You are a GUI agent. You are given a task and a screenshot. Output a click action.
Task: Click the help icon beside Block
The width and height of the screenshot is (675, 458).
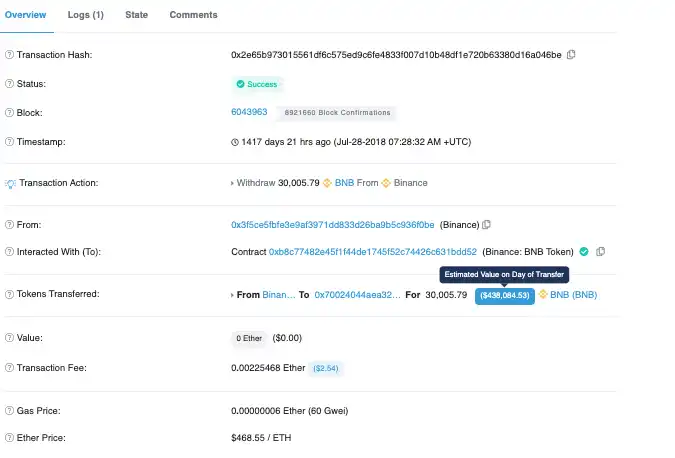coord(9,113)
